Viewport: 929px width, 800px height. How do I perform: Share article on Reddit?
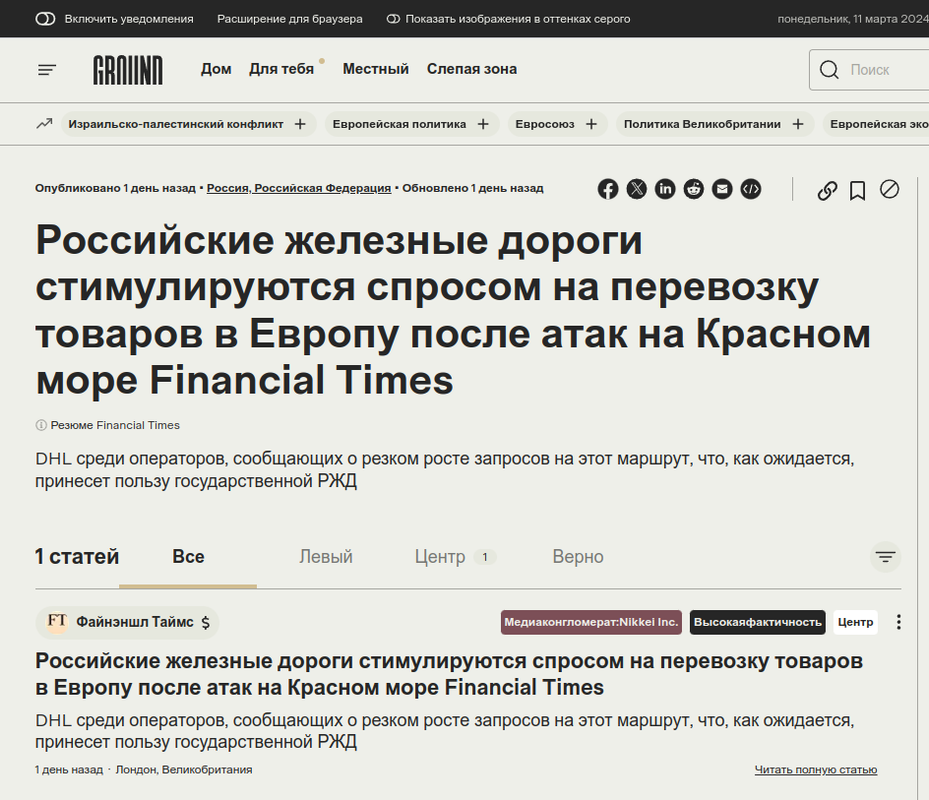tap(693, 190)
